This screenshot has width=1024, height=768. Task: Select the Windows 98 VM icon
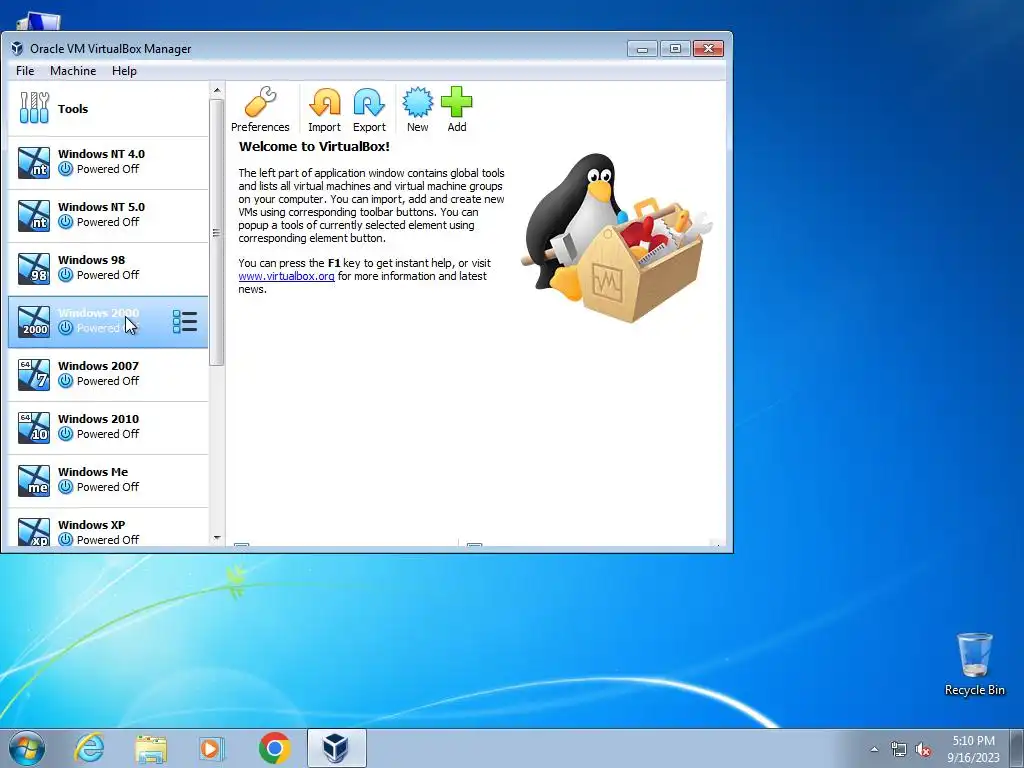[x=33, y=268]
